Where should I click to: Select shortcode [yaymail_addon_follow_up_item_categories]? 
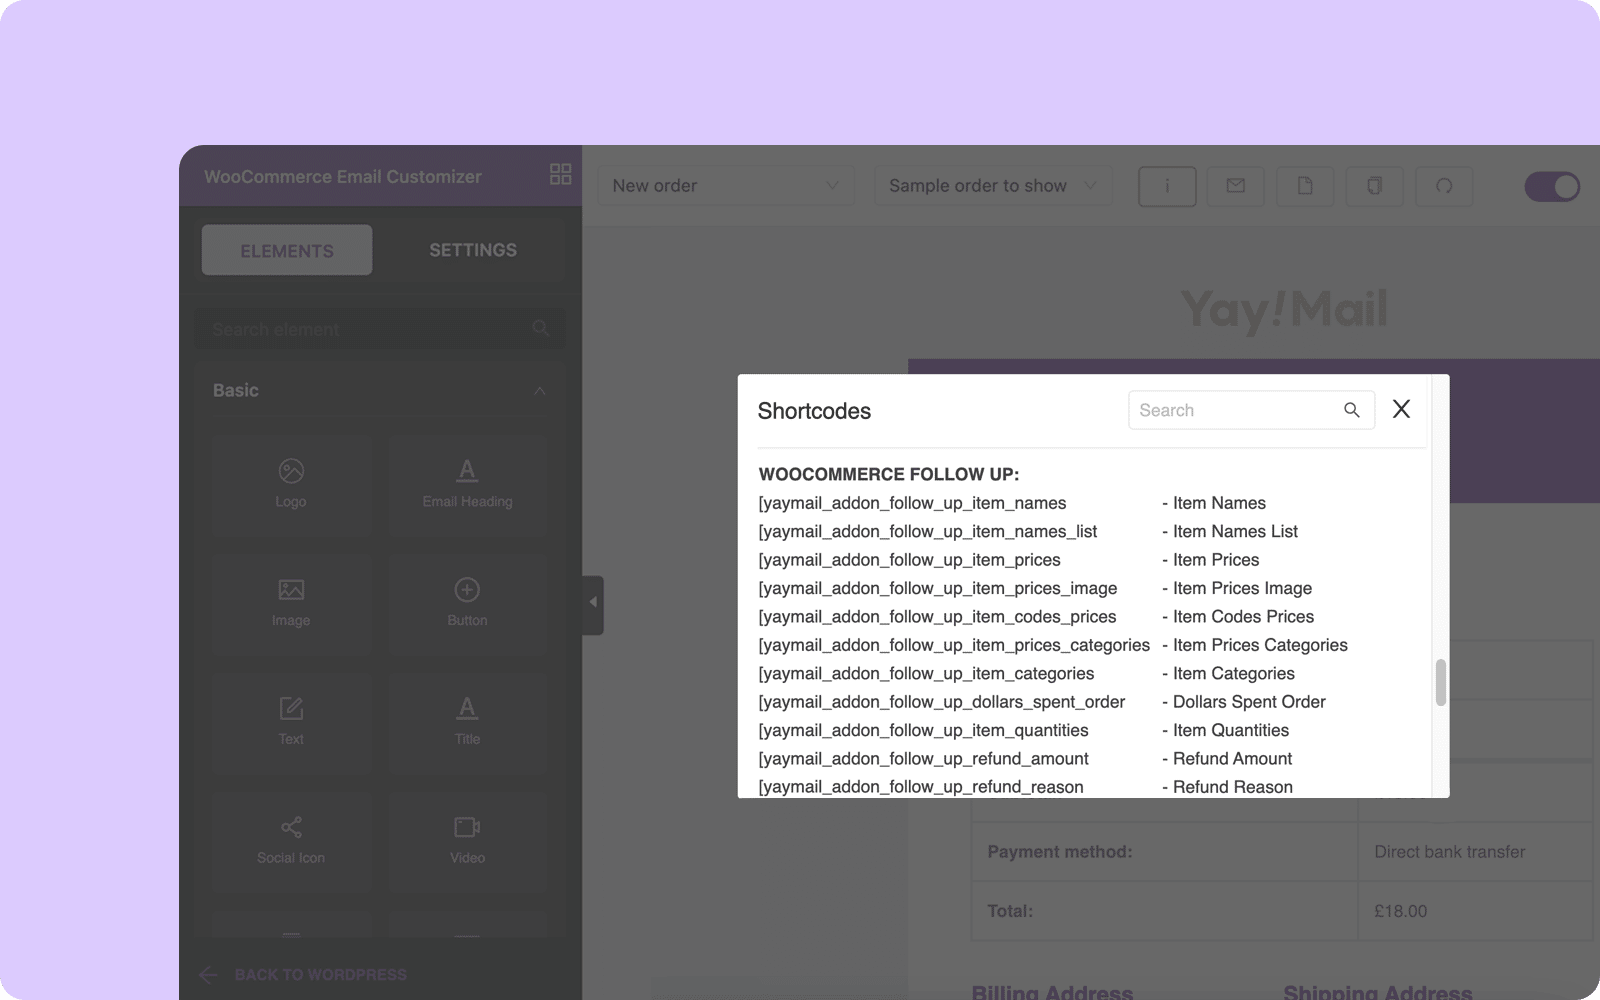click(x=926, y=674)
